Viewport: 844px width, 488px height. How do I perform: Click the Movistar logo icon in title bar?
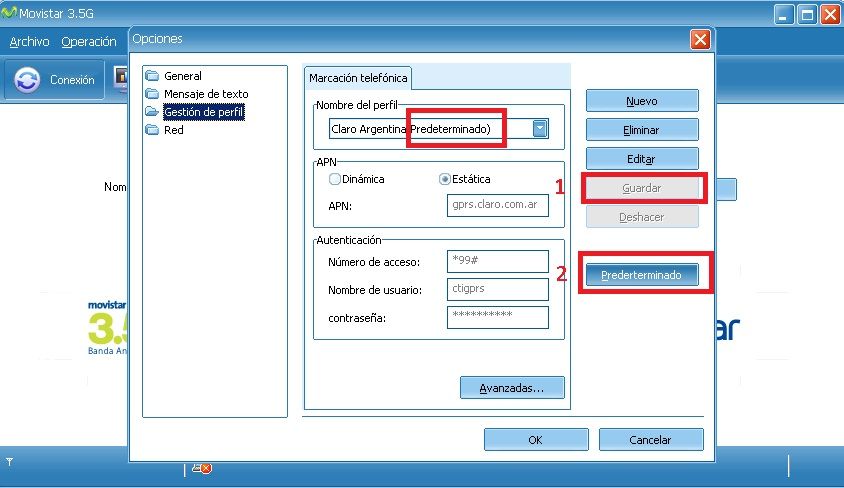coord(9,12)
